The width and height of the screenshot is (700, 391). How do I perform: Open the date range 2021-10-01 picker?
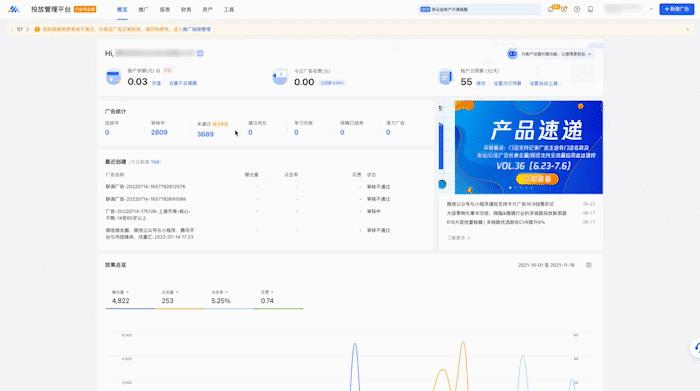pyautogui.click(x=546, y=265)
